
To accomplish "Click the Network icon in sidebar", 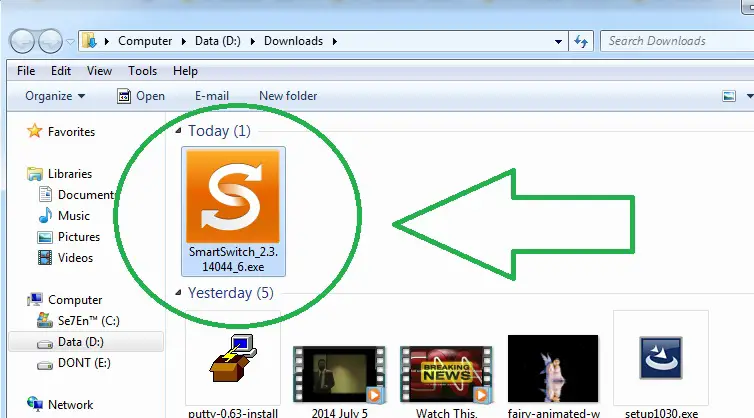I will (35, 405).
